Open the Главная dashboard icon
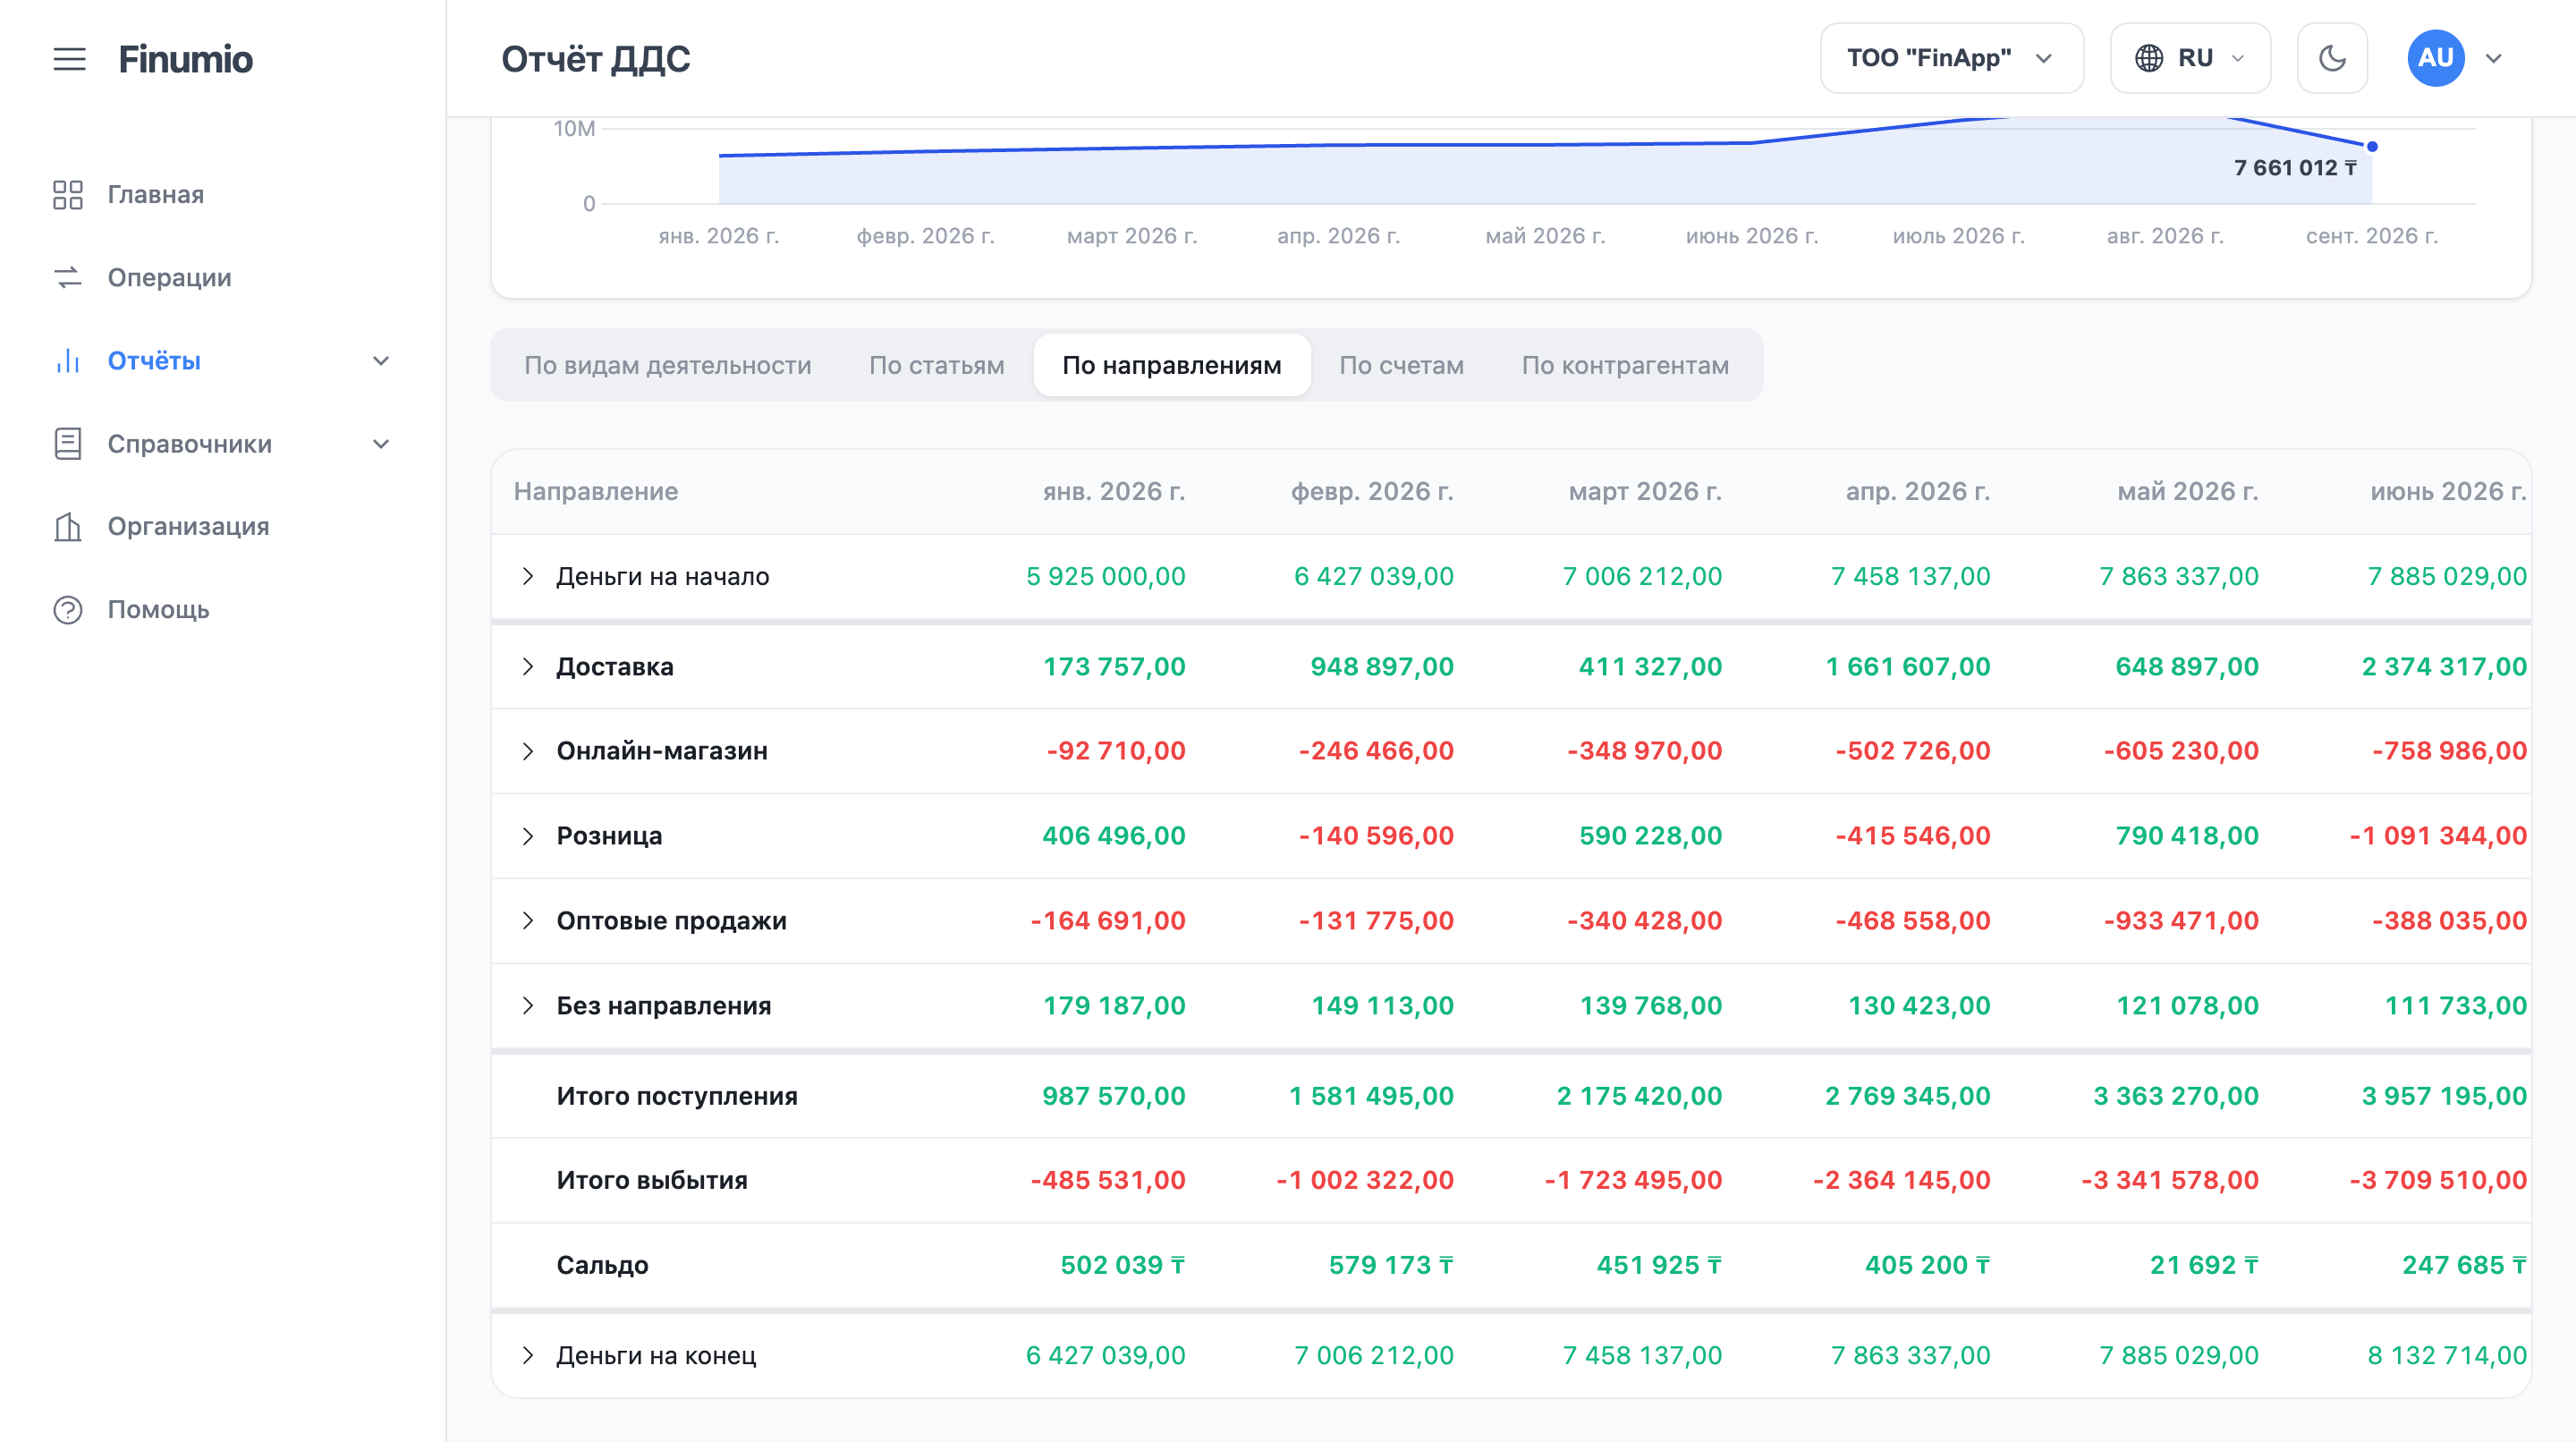2576x1442 pixels. tap(68, 194)
